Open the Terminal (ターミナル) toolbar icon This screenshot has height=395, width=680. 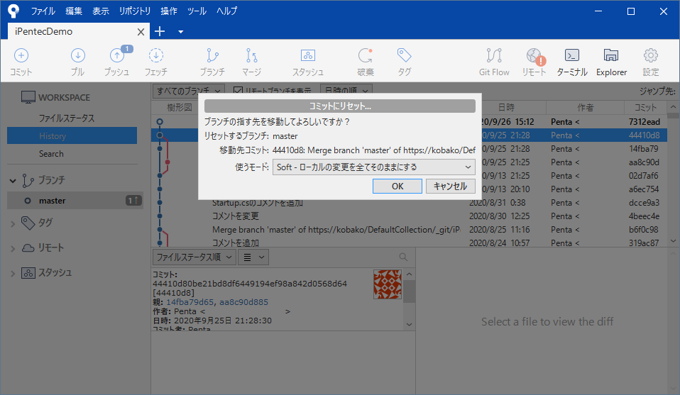point(572,55)
